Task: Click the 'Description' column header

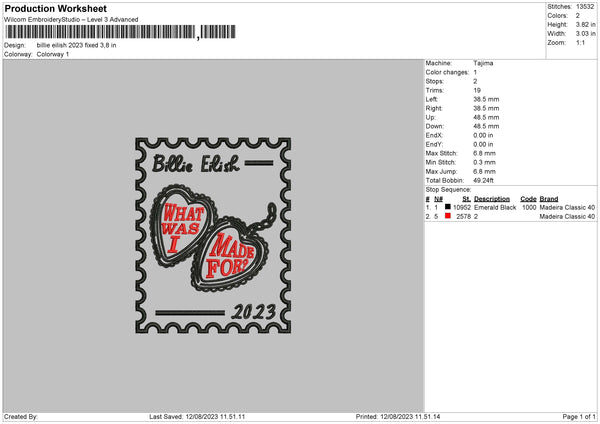Action: click(492, 199)
